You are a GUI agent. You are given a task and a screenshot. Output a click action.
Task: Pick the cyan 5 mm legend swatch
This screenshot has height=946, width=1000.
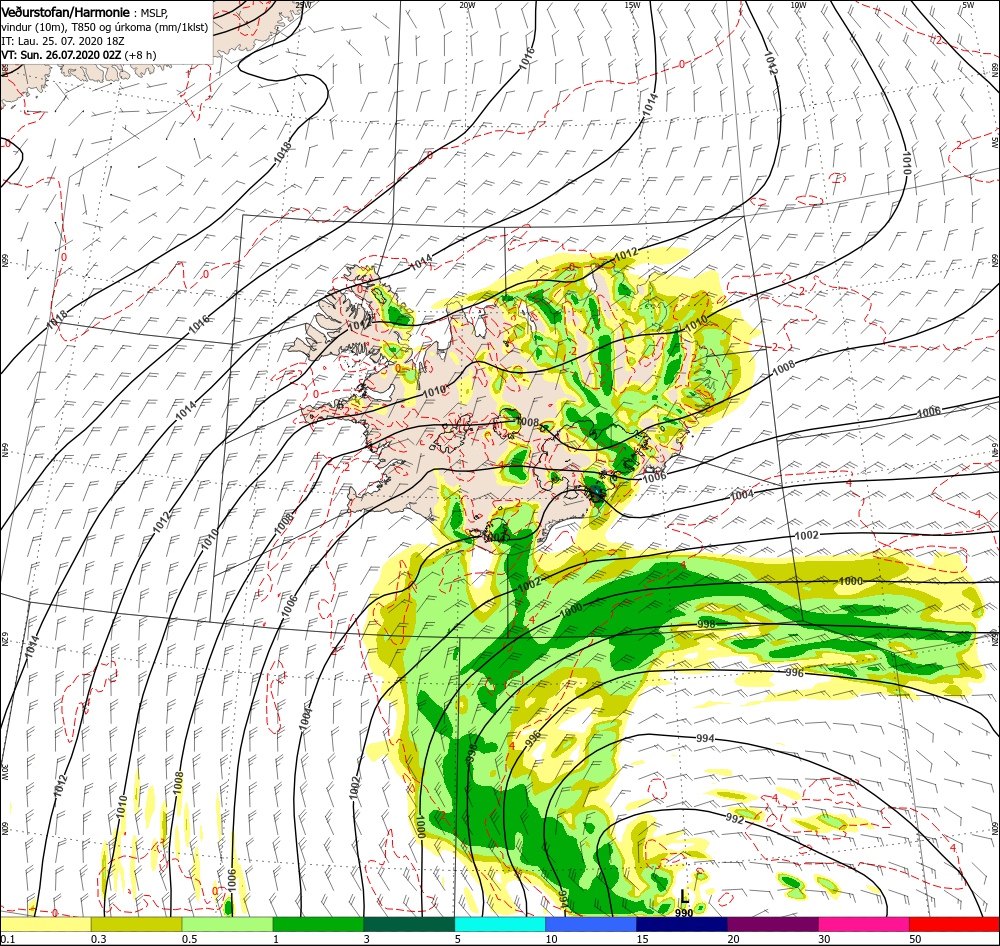pyautogui.click(x=500, y=924)
